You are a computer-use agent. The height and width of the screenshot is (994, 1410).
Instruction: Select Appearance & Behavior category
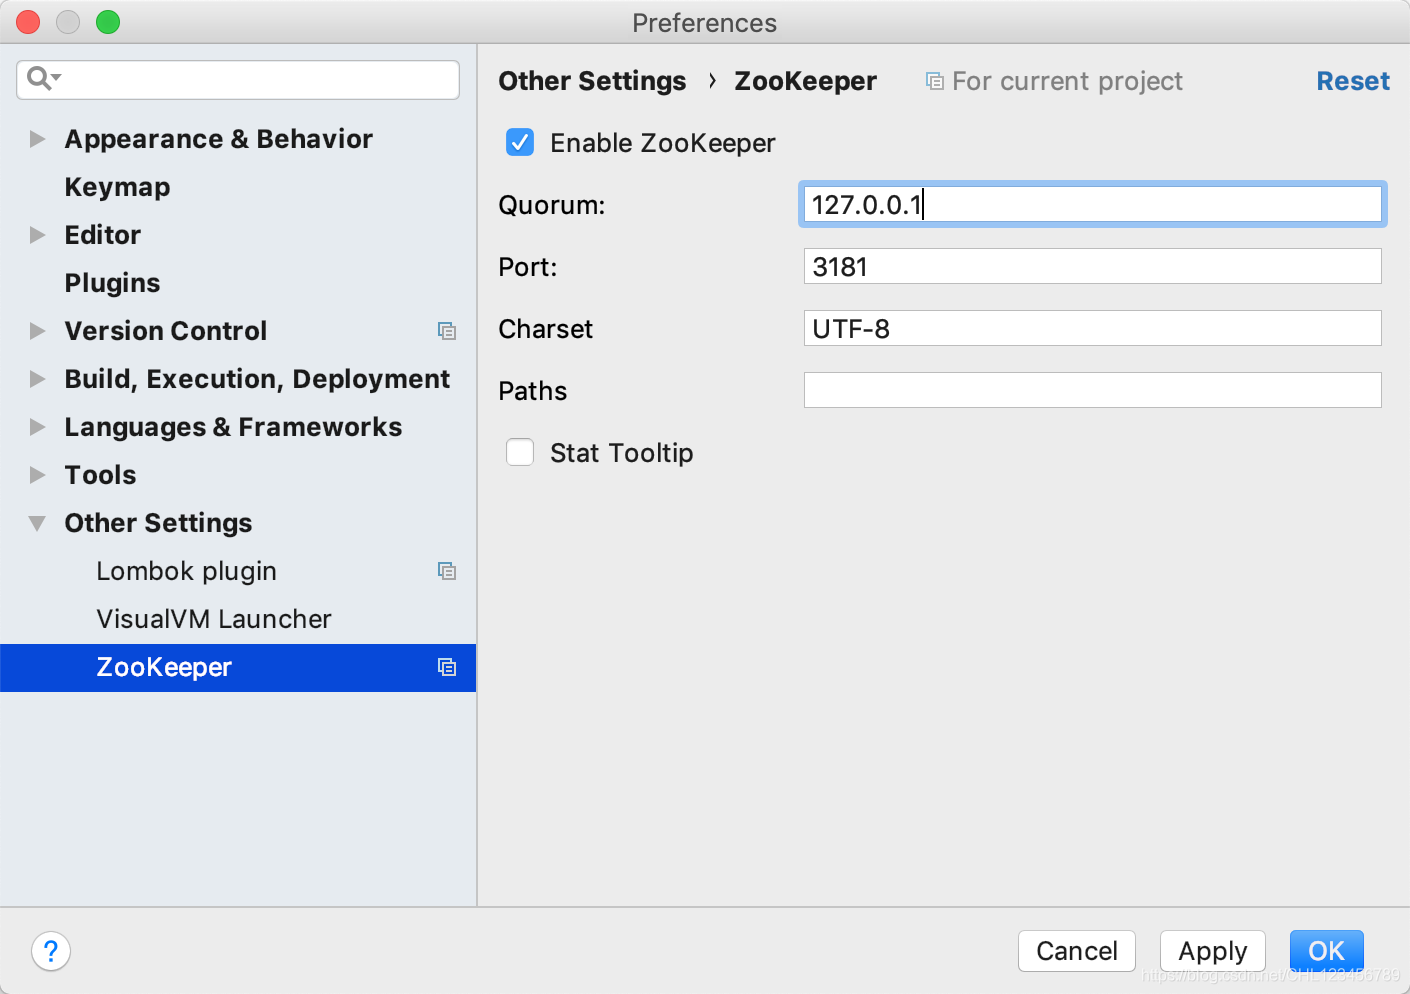coord(218,139)
